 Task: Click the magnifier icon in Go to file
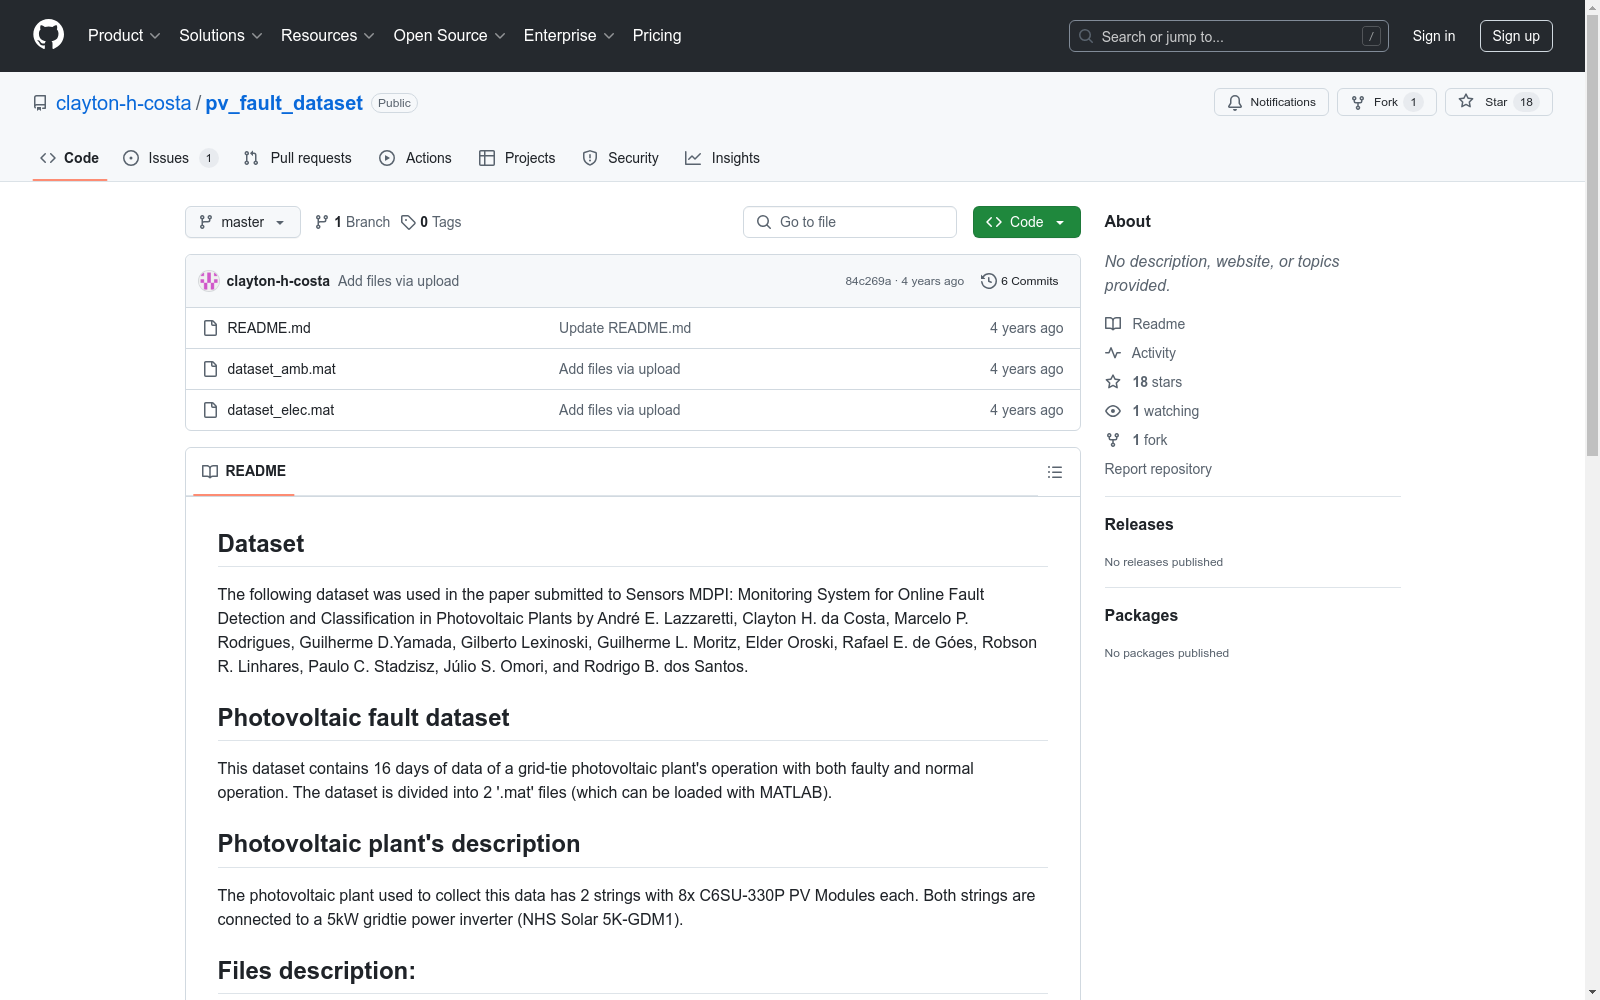tap(764, 222)
